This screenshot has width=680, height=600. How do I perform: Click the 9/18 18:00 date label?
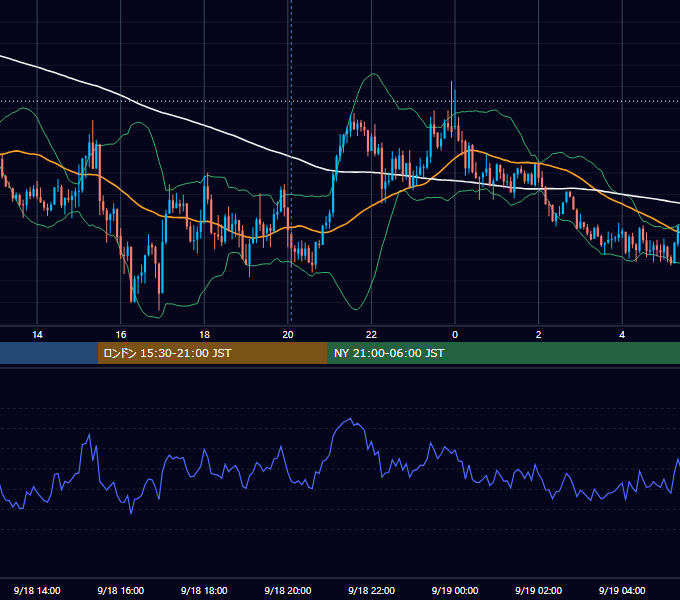[x=204, y=590]
